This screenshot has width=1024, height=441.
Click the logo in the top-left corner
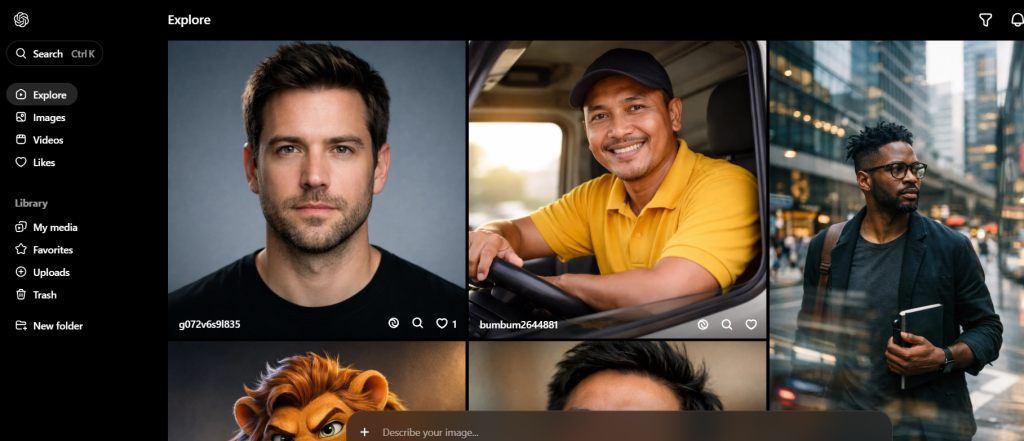(21, 20)
